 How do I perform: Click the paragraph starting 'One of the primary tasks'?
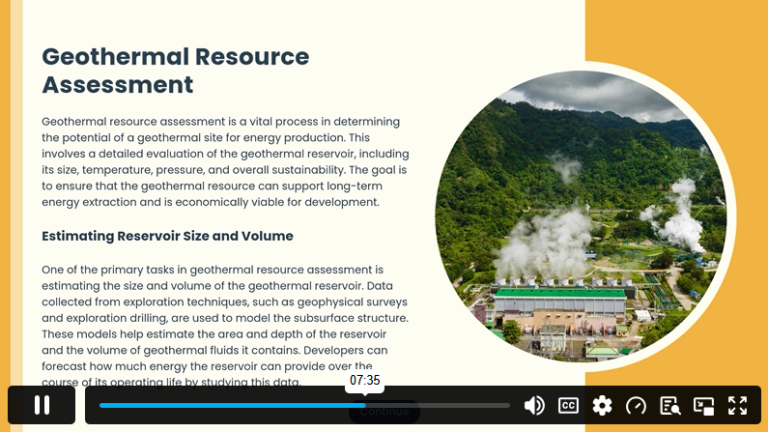tap(225, 326)
